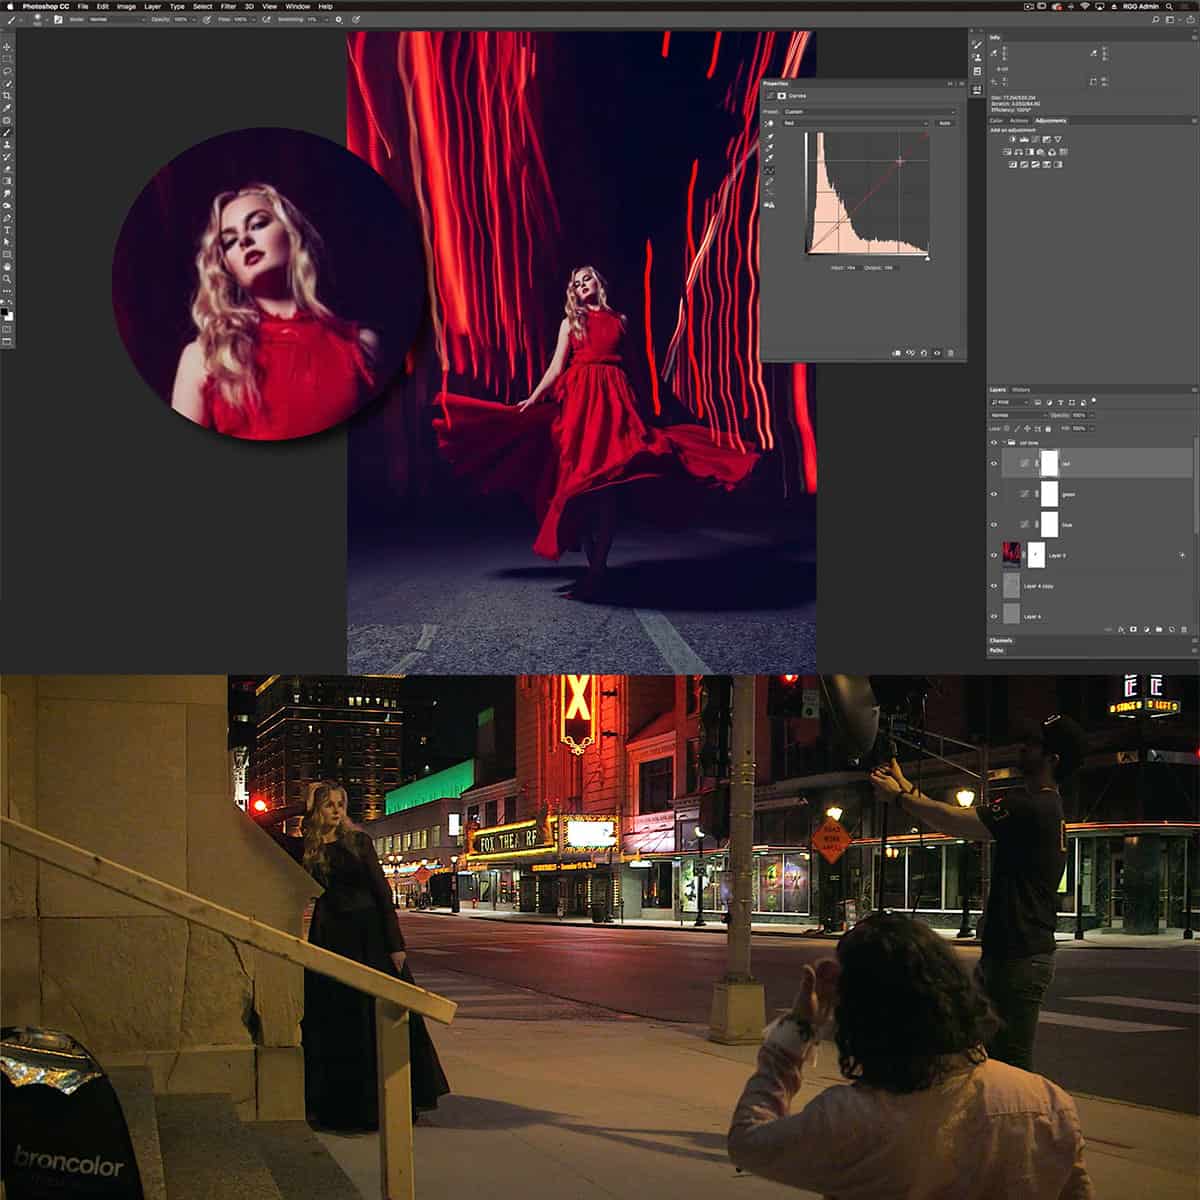Open the Filter menu

[x=227, y=6]
